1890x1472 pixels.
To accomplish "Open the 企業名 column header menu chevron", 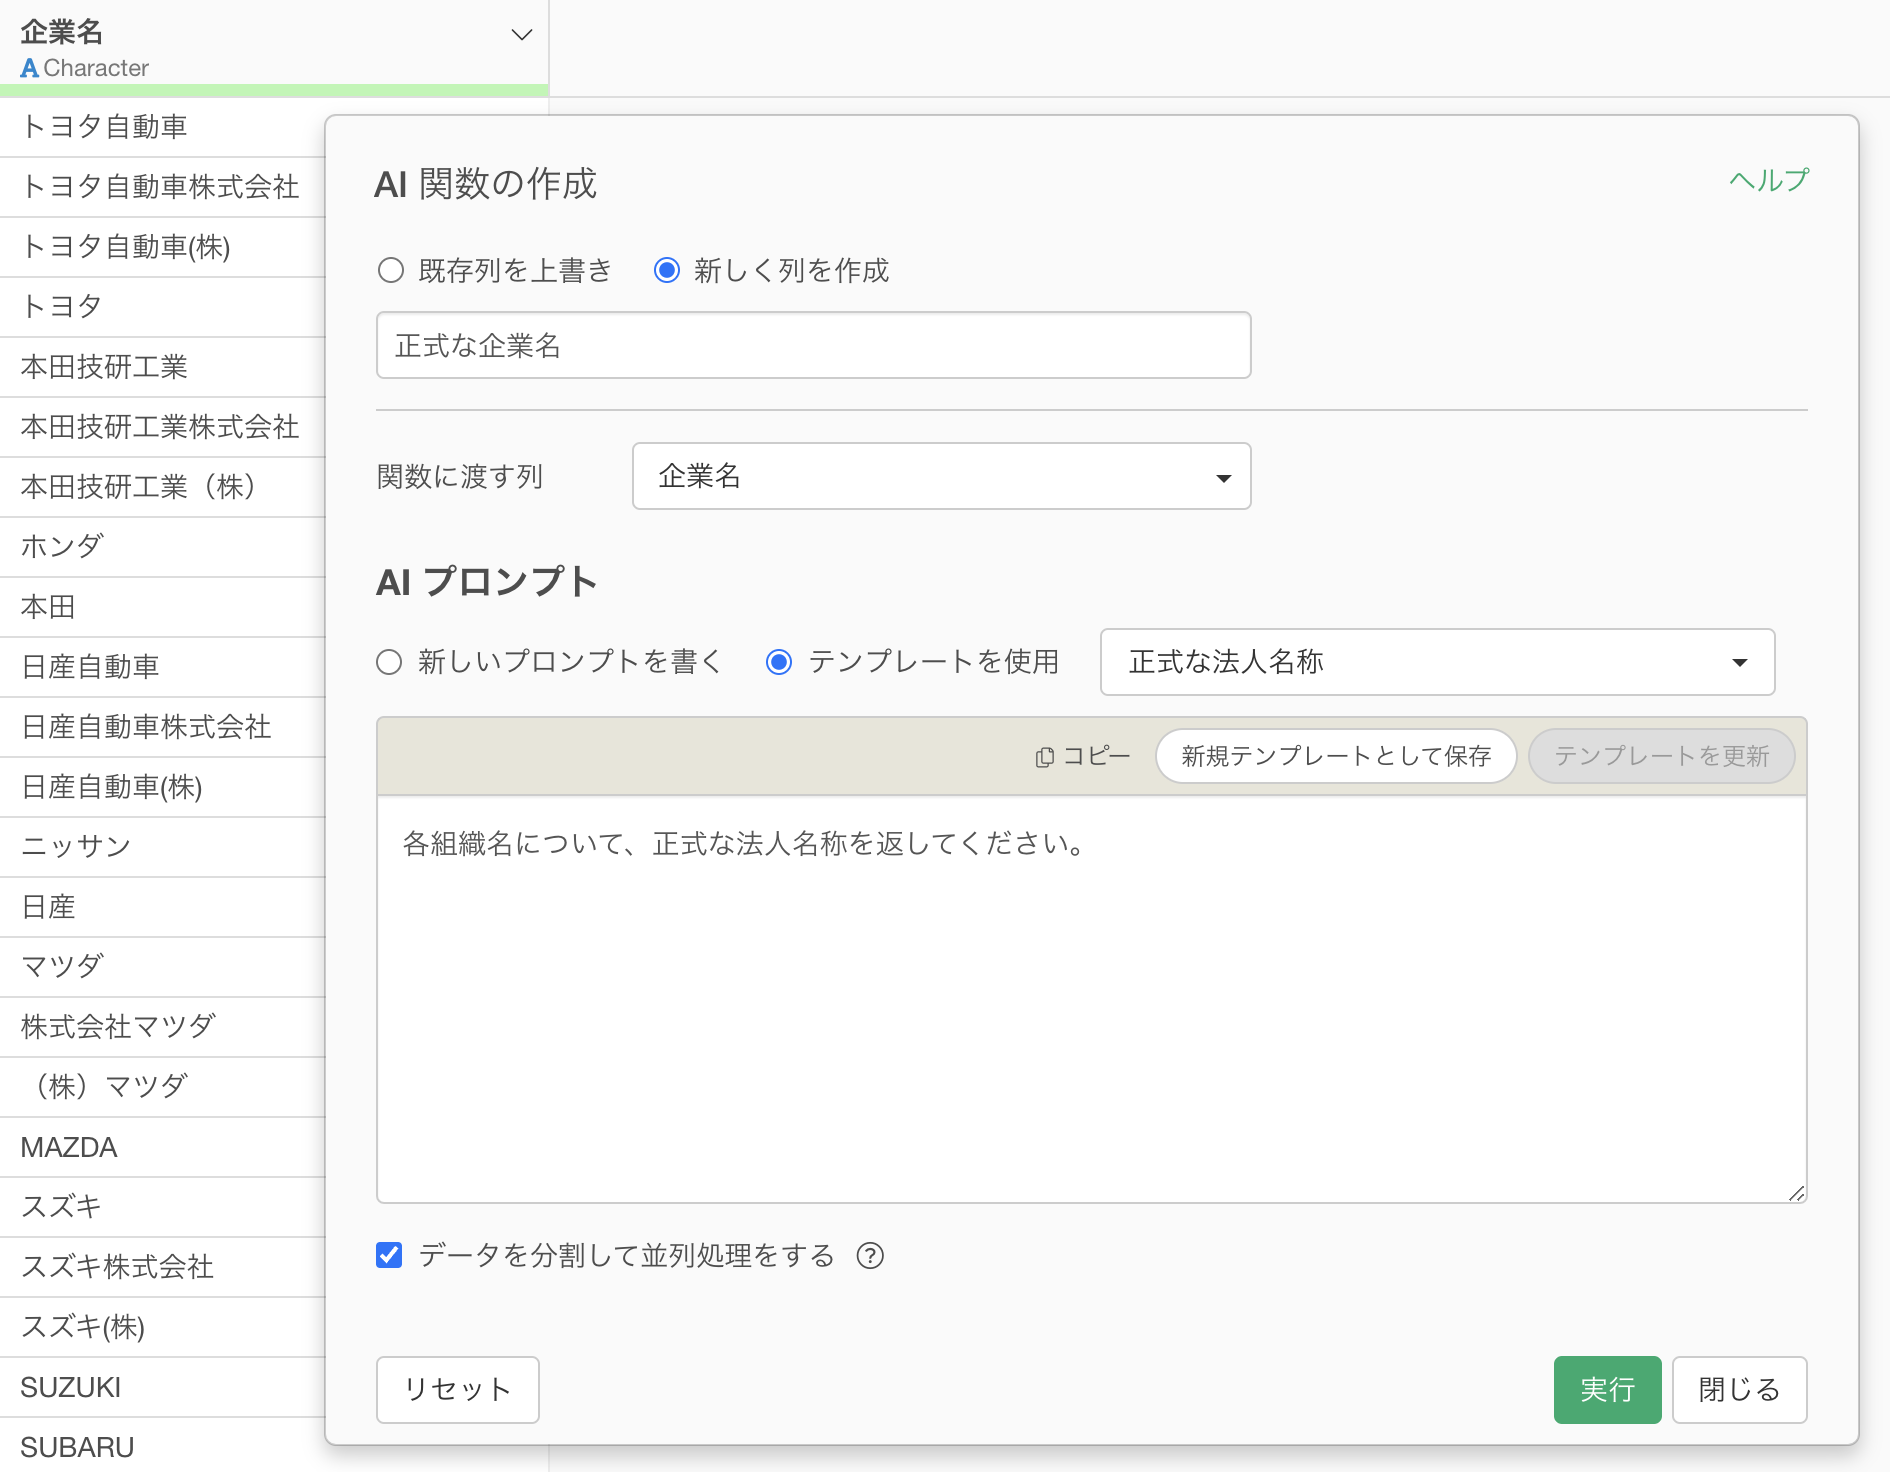I will pos(521,35).
